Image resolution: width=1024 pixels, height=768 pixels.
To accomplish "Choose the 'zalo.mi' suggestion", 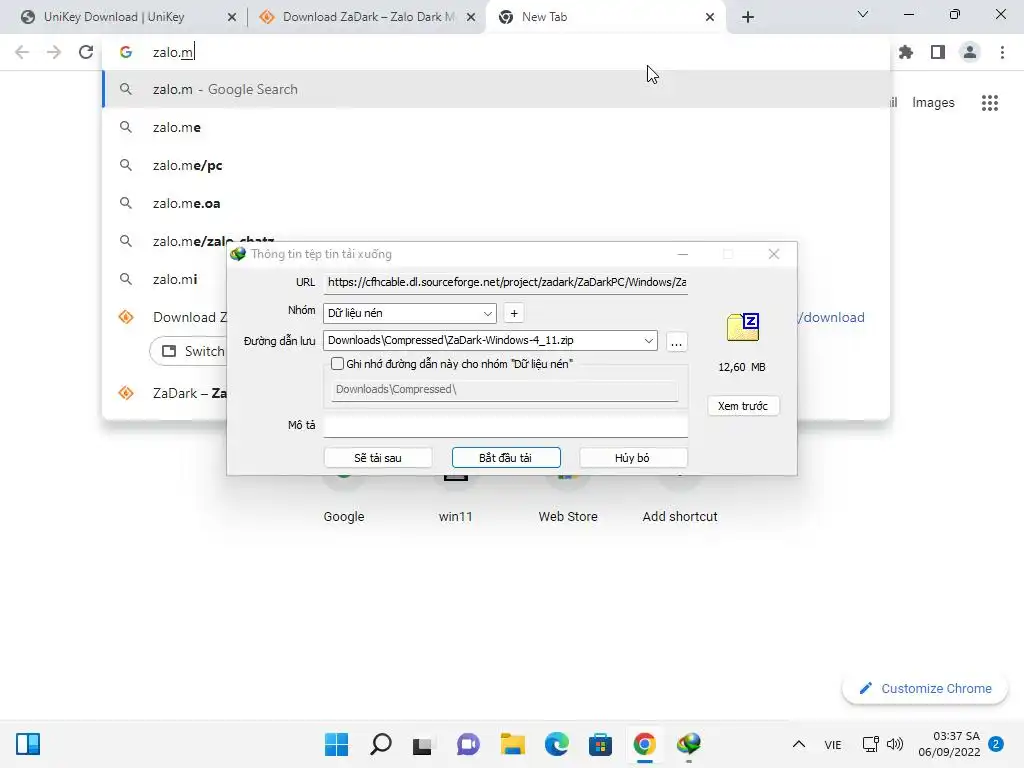I will tap(165, 280).
